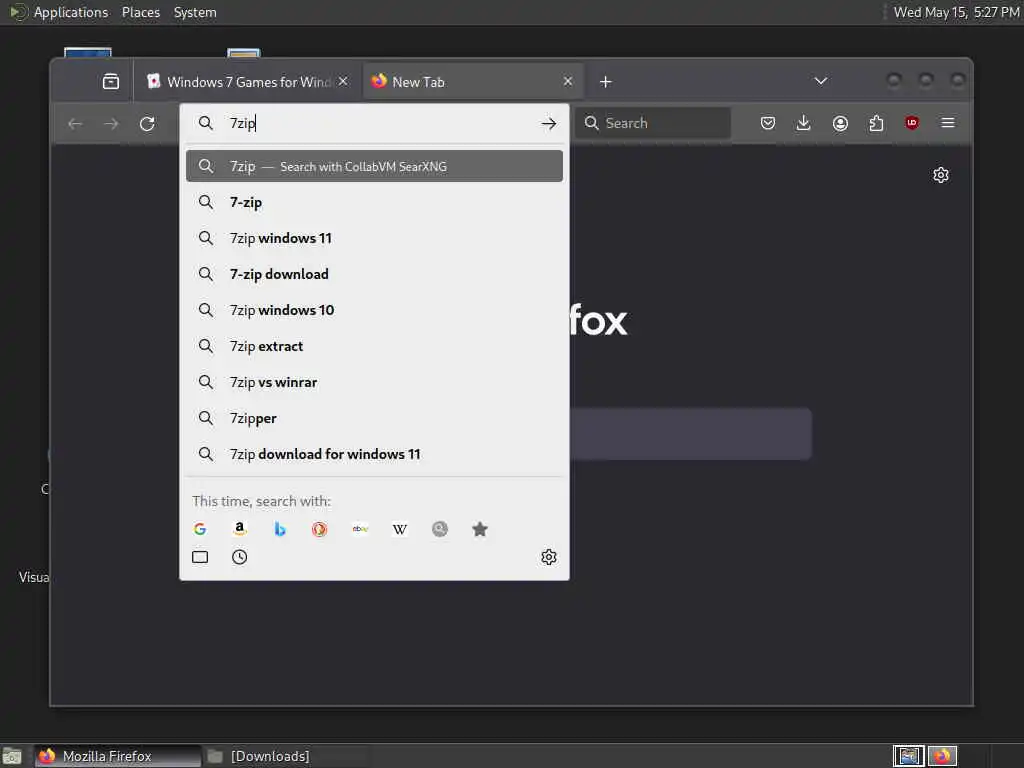This screenshot has height=768, width=1024.
Task: Switch to Windows 7 Games tab
Action: [x=248, y=82]
